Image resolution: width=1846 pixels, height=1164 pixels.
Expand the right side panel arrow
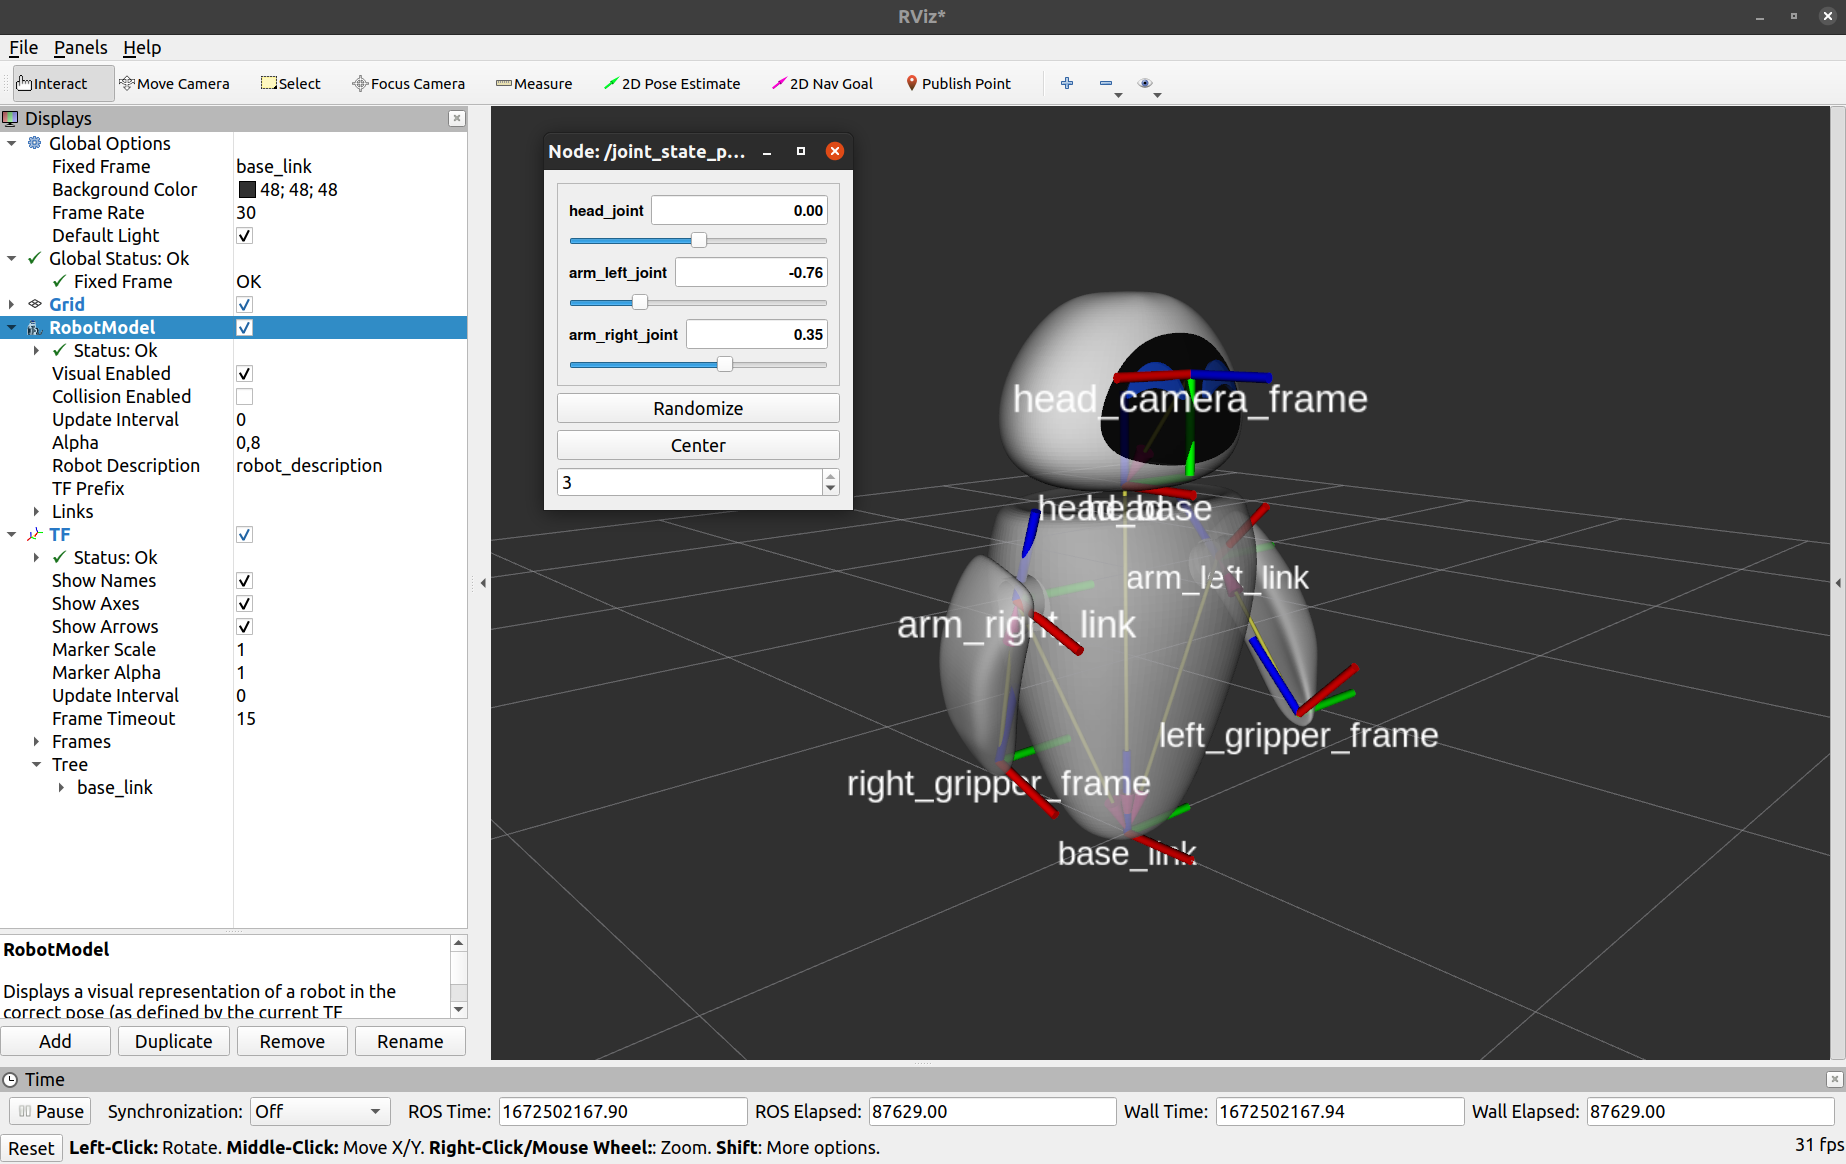coord(1838,582)
